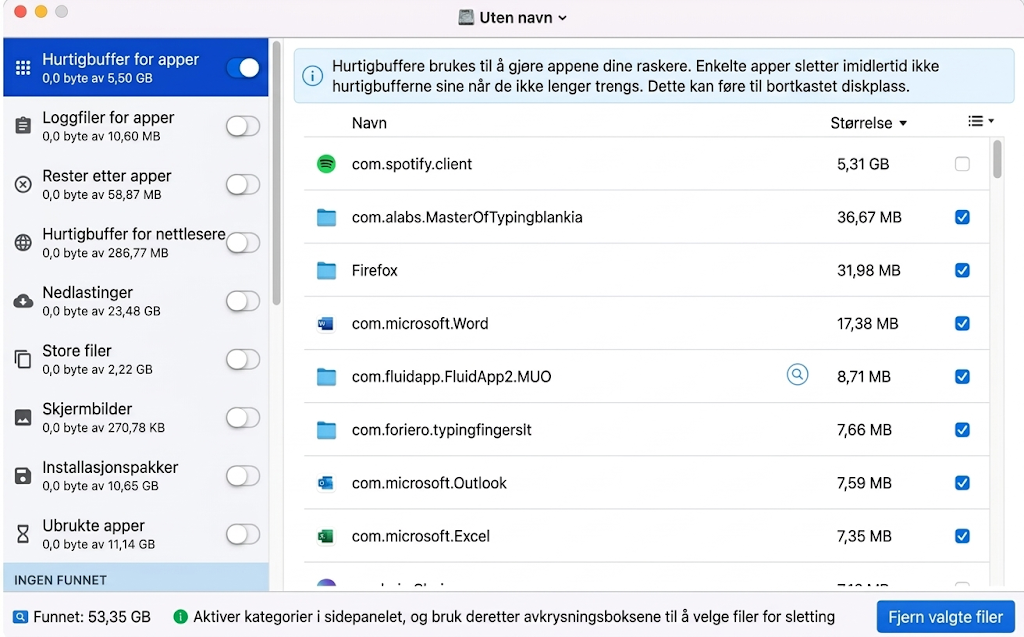Sort by the Navn column header
The width and height of the screenshot is (1024, 637).
tap(369, 123)
